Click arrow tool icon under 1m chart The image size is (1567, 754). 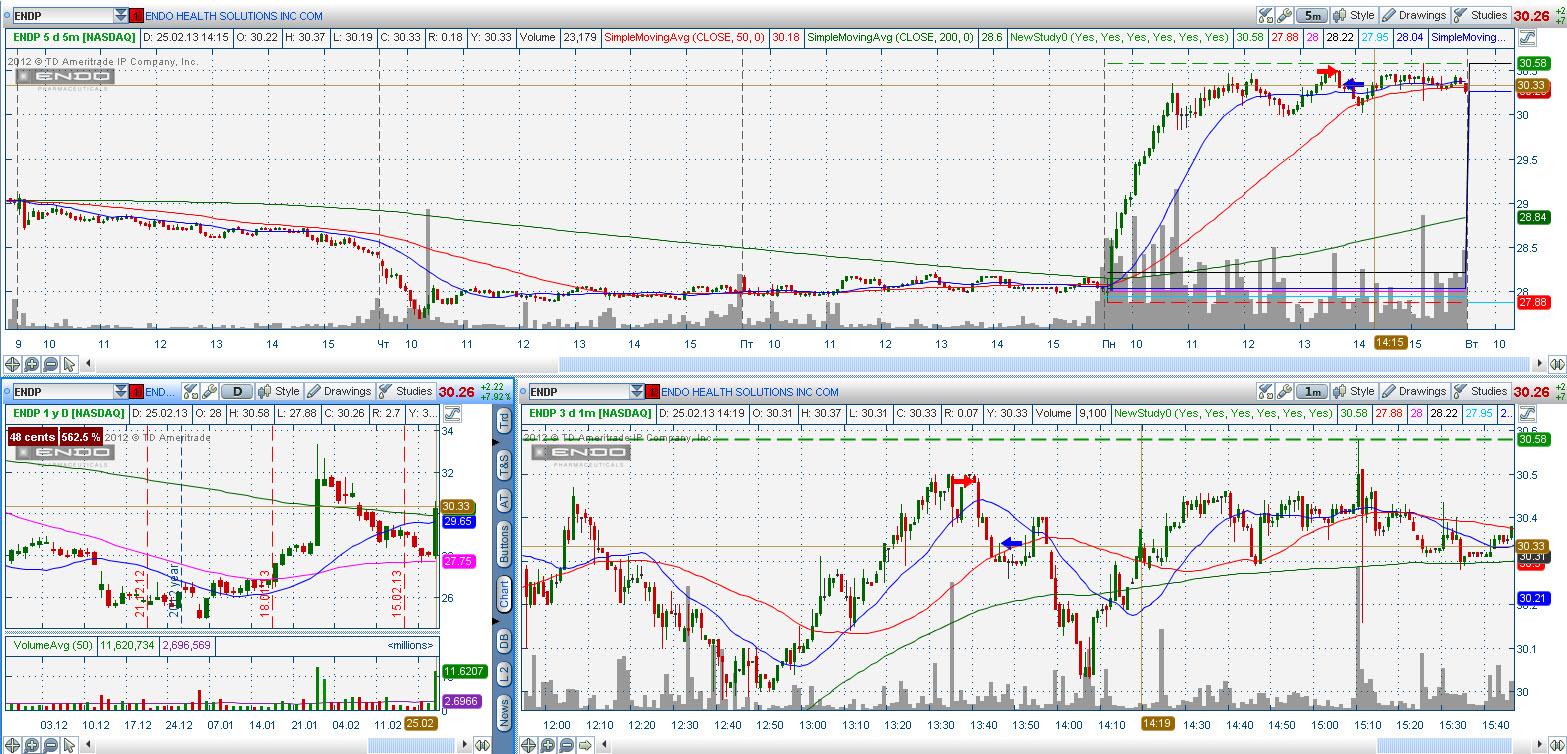pos(584,744)
